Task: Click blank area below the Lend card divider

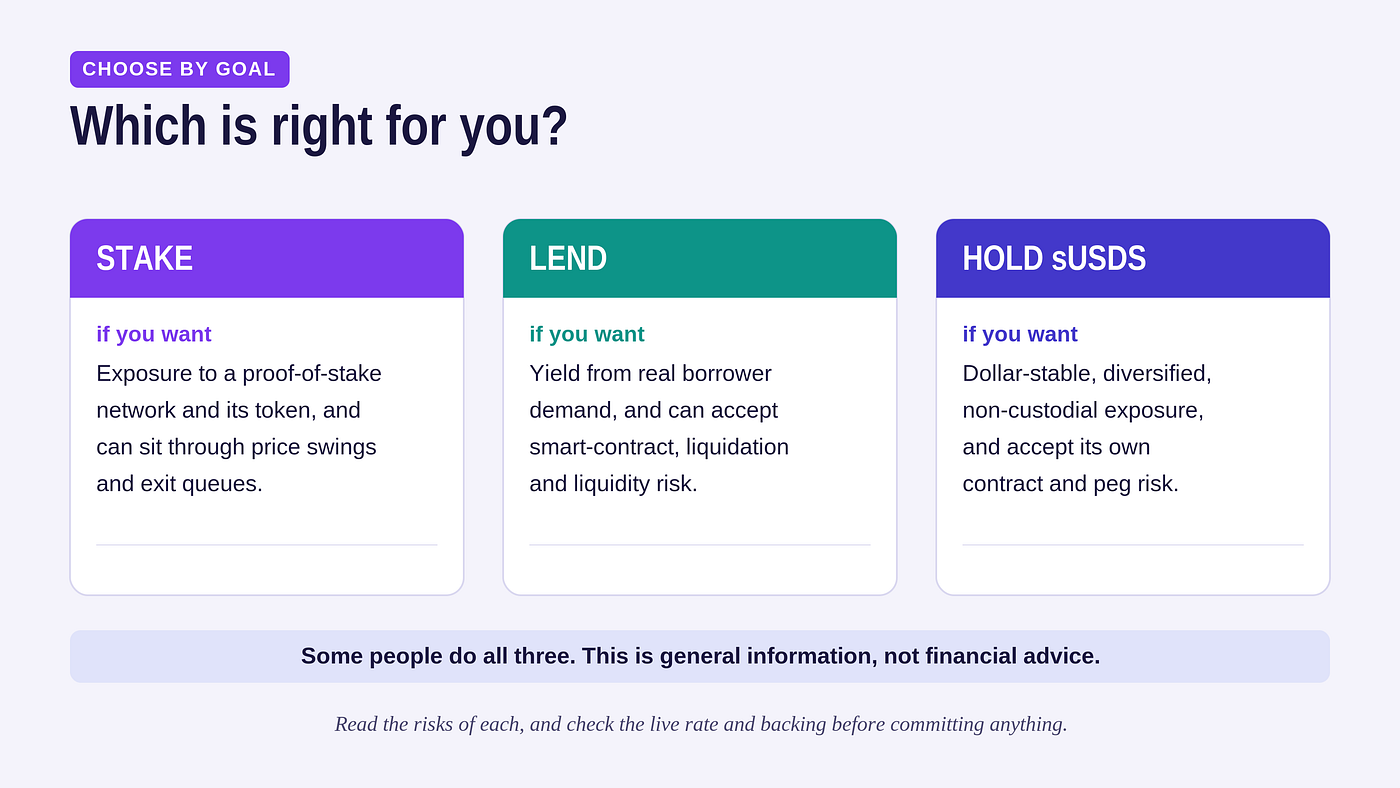Action: click(x=700, y=570)
